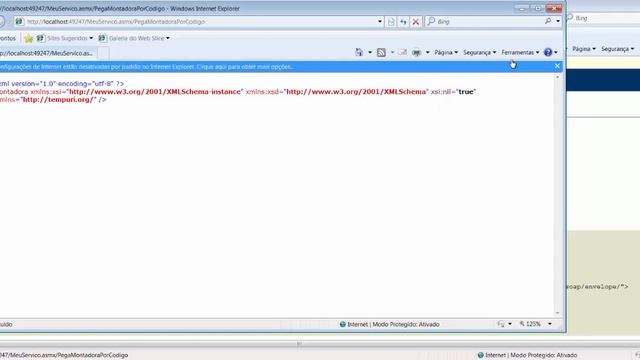Click the blue information bar message

point(147,67)
